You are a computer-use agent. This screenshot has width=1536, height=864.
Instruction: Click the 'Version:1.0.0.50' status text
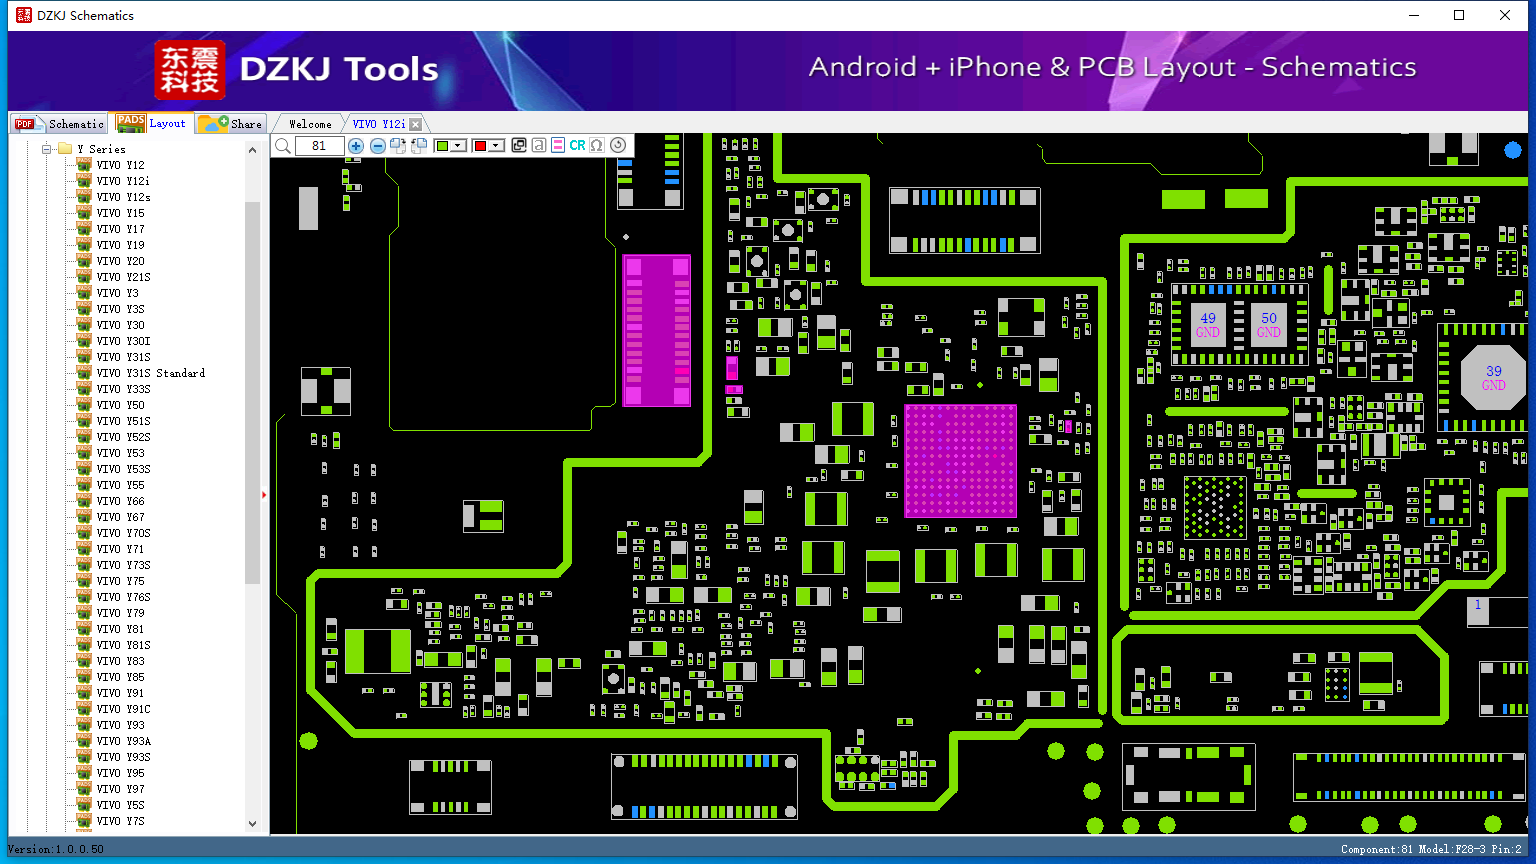pos(56,849)
